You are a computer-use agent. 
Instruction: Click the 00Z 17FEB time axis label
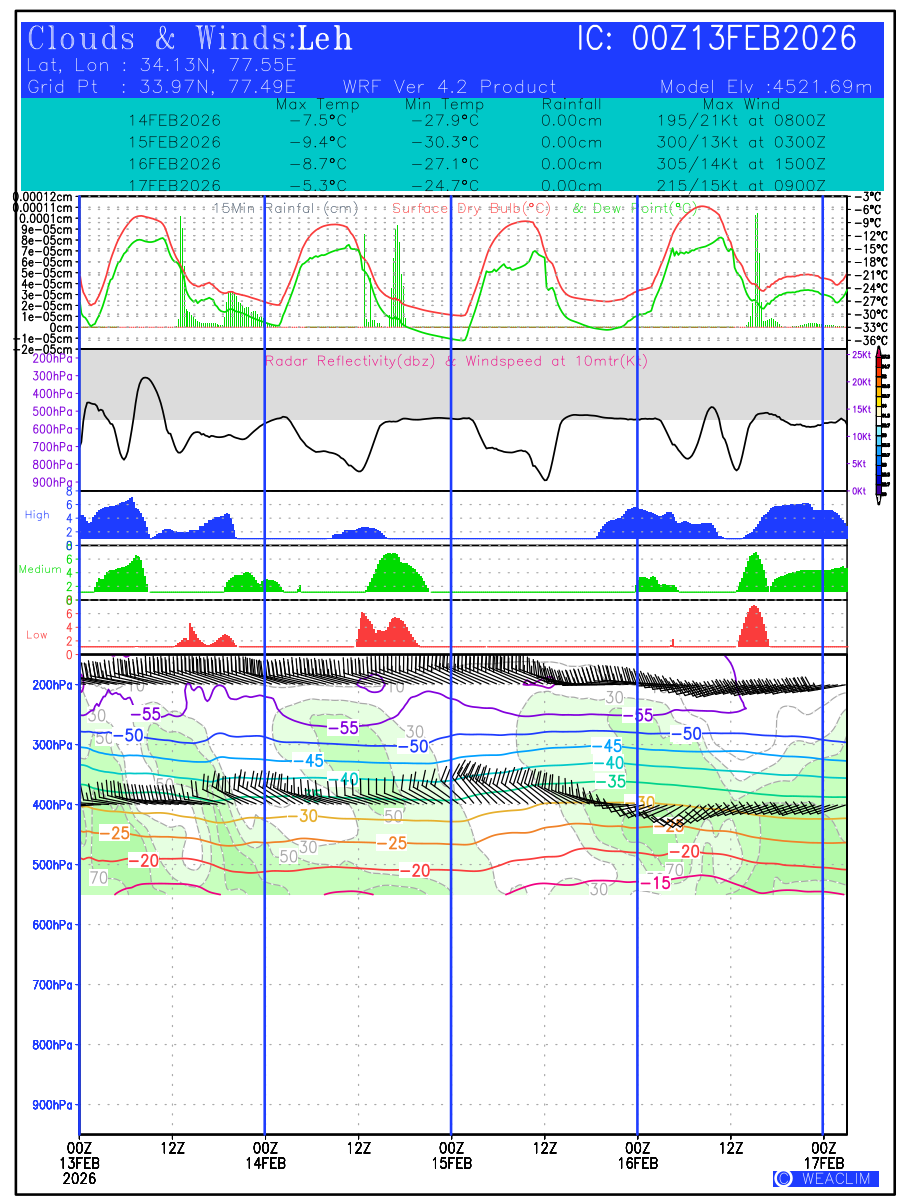(x=823, y=1153)
